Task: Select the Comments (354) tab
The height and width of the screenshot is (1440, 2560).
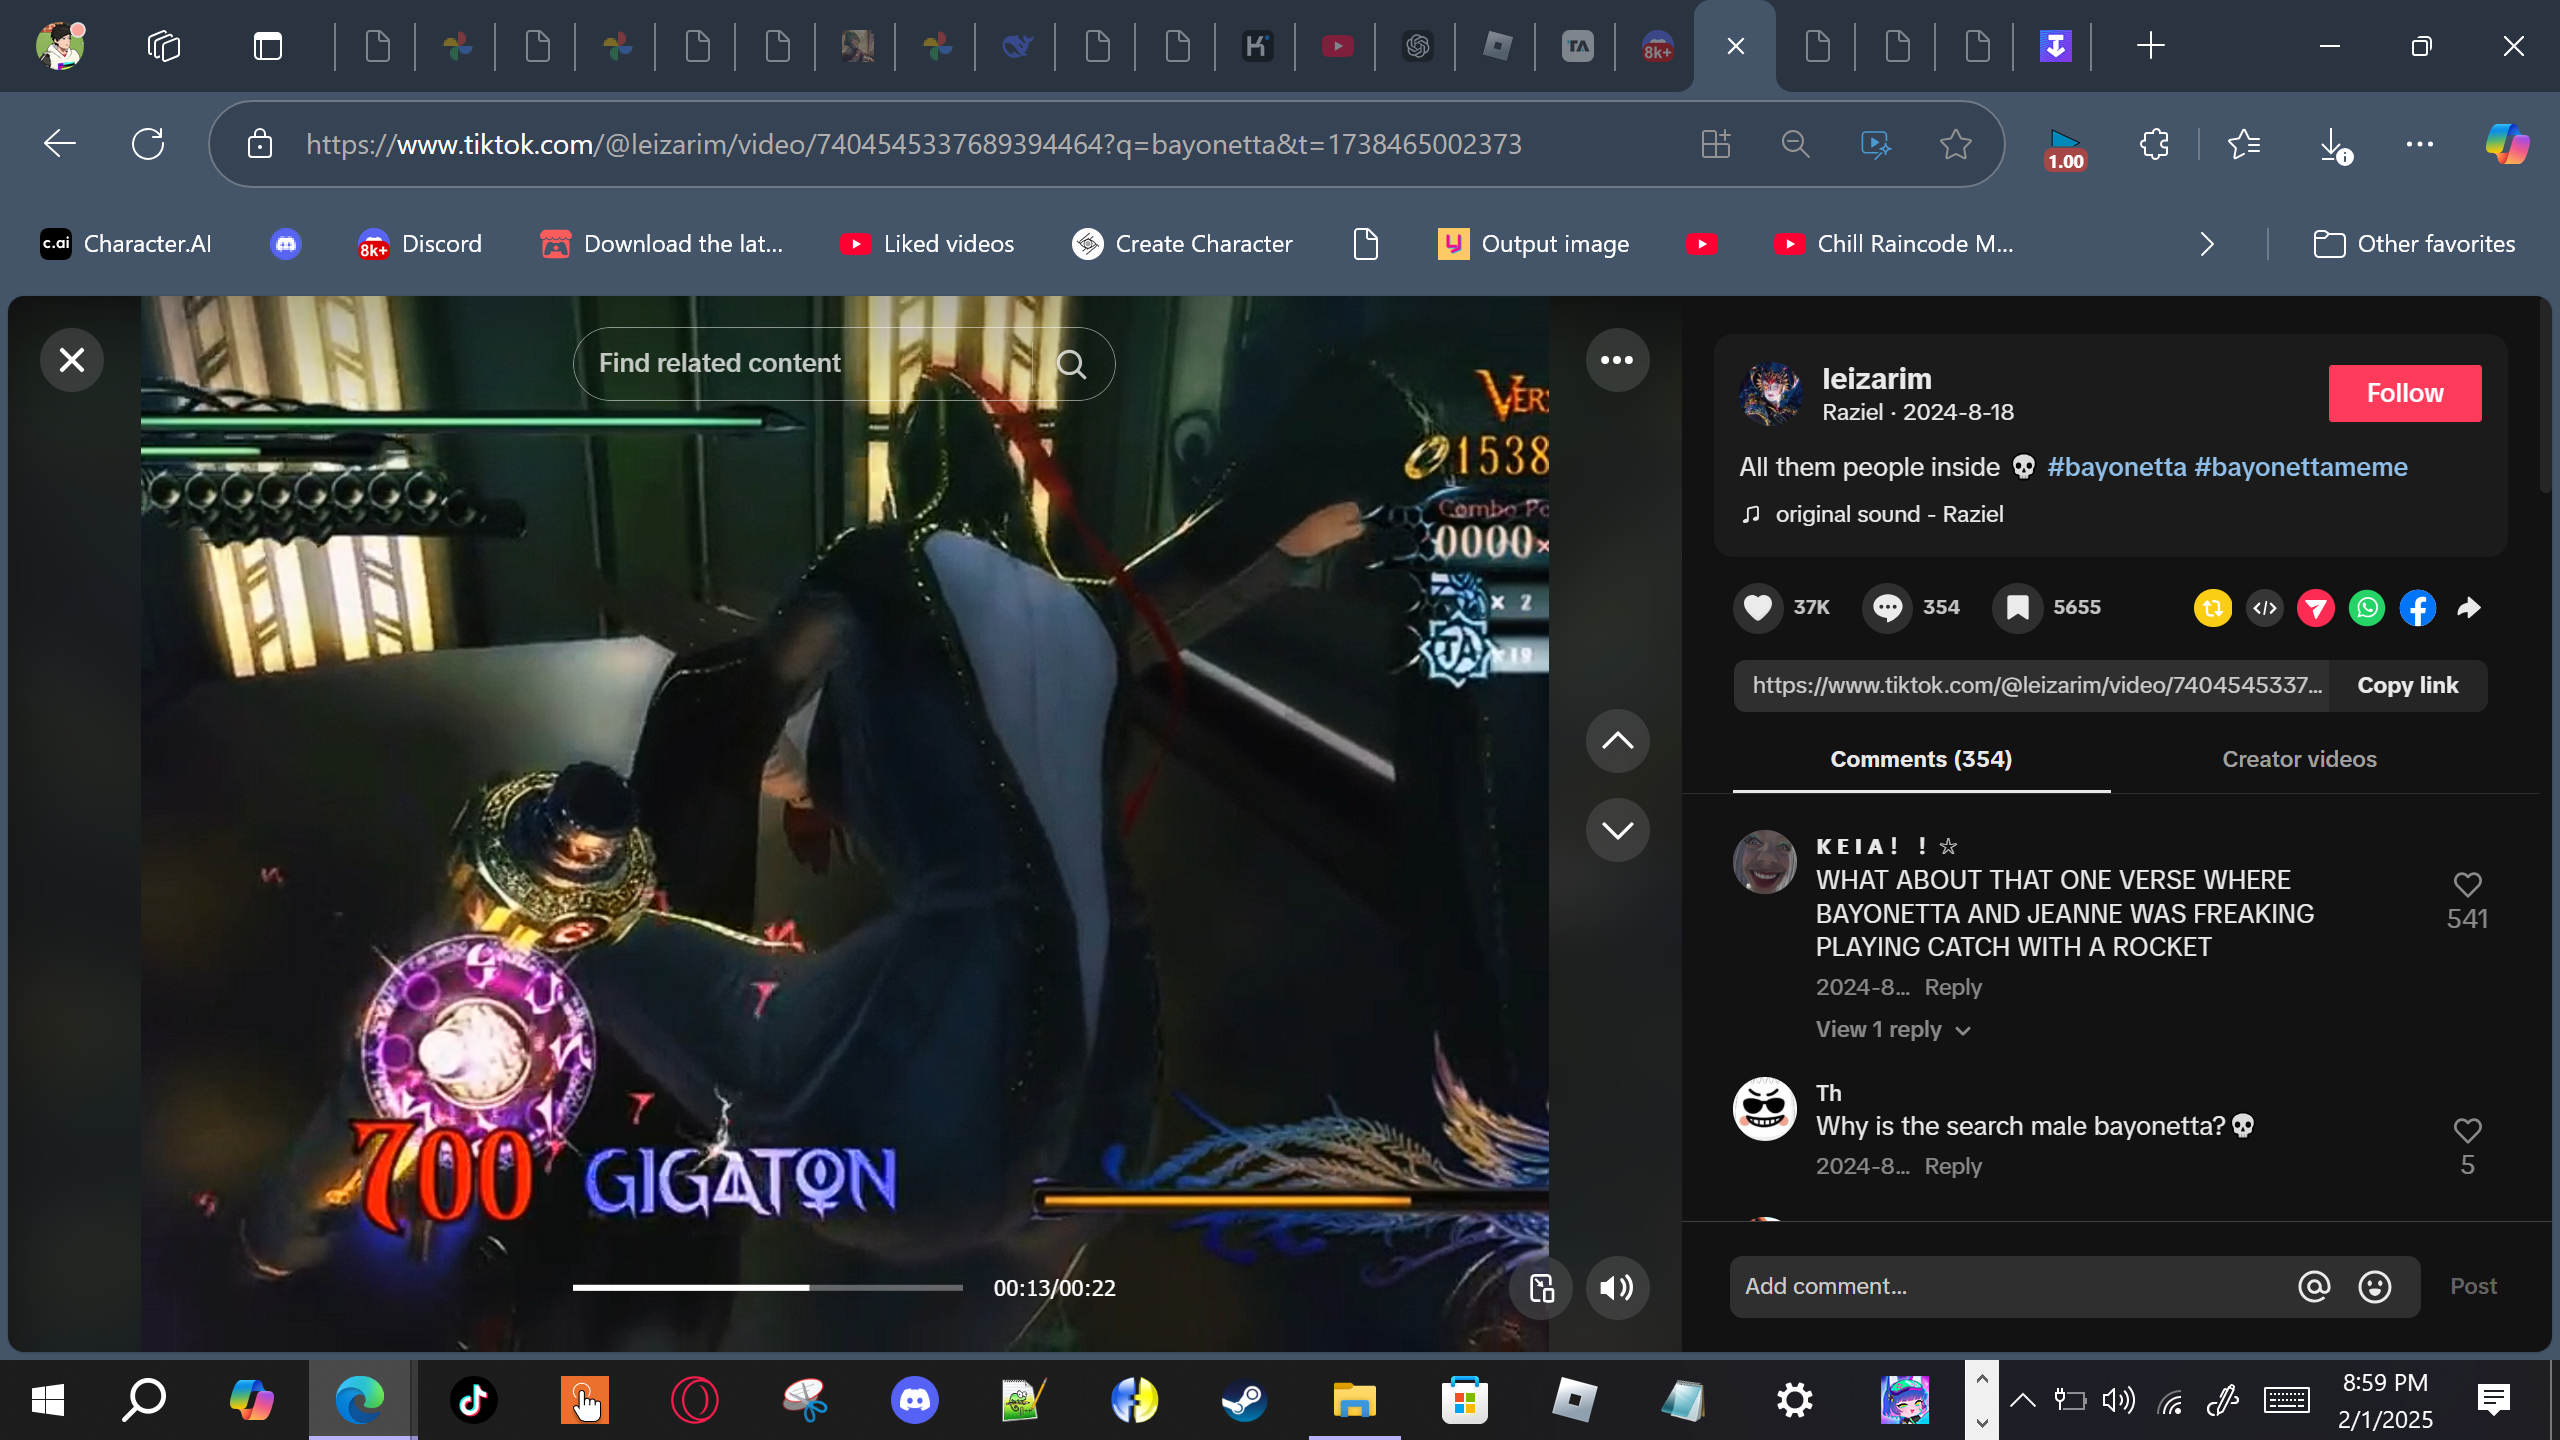Action: pos(1920,759)
